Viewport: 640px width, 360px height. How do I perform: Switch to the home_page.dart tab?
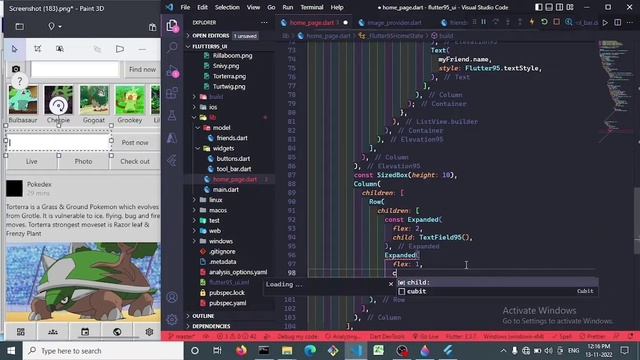pos(312,23)
